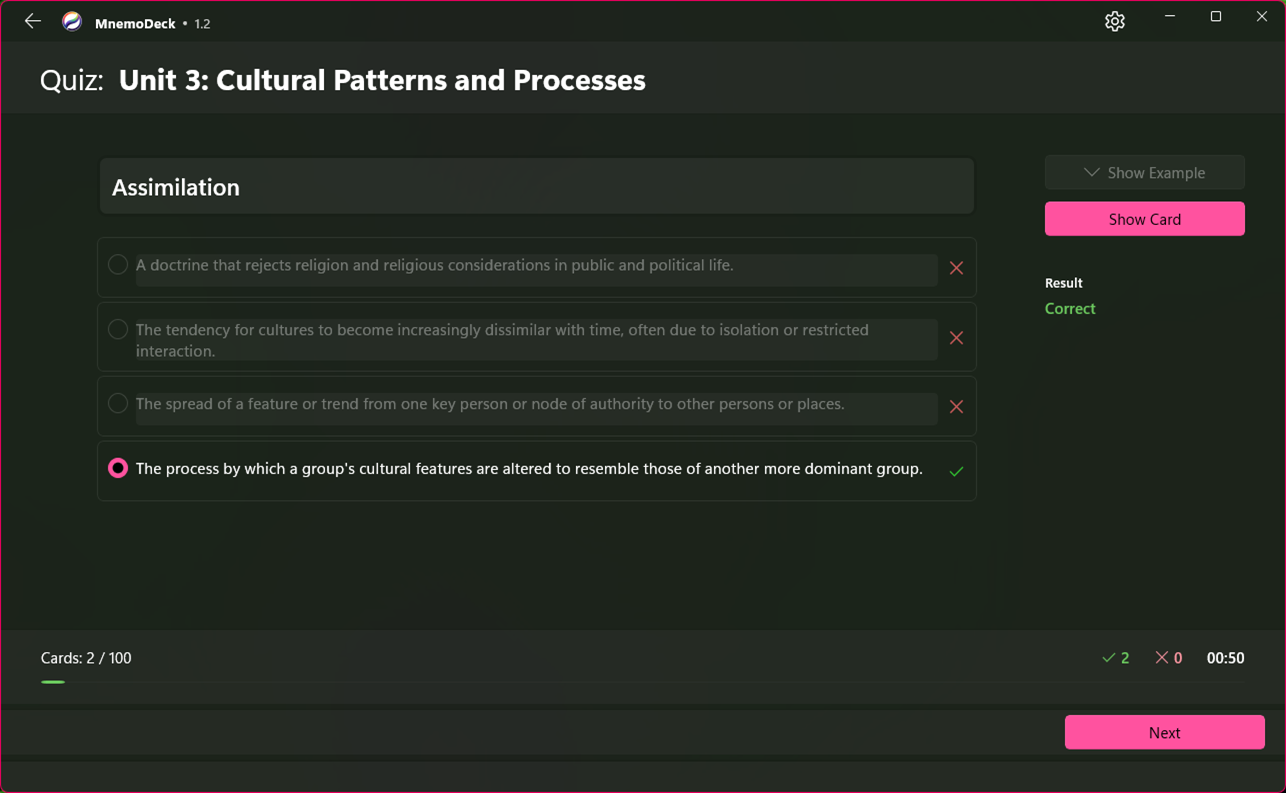The width and height of the screenshot is (1286, 793).
Task: Click the back arrow icon
Action: pyautogui.click(x=33, y=22)
